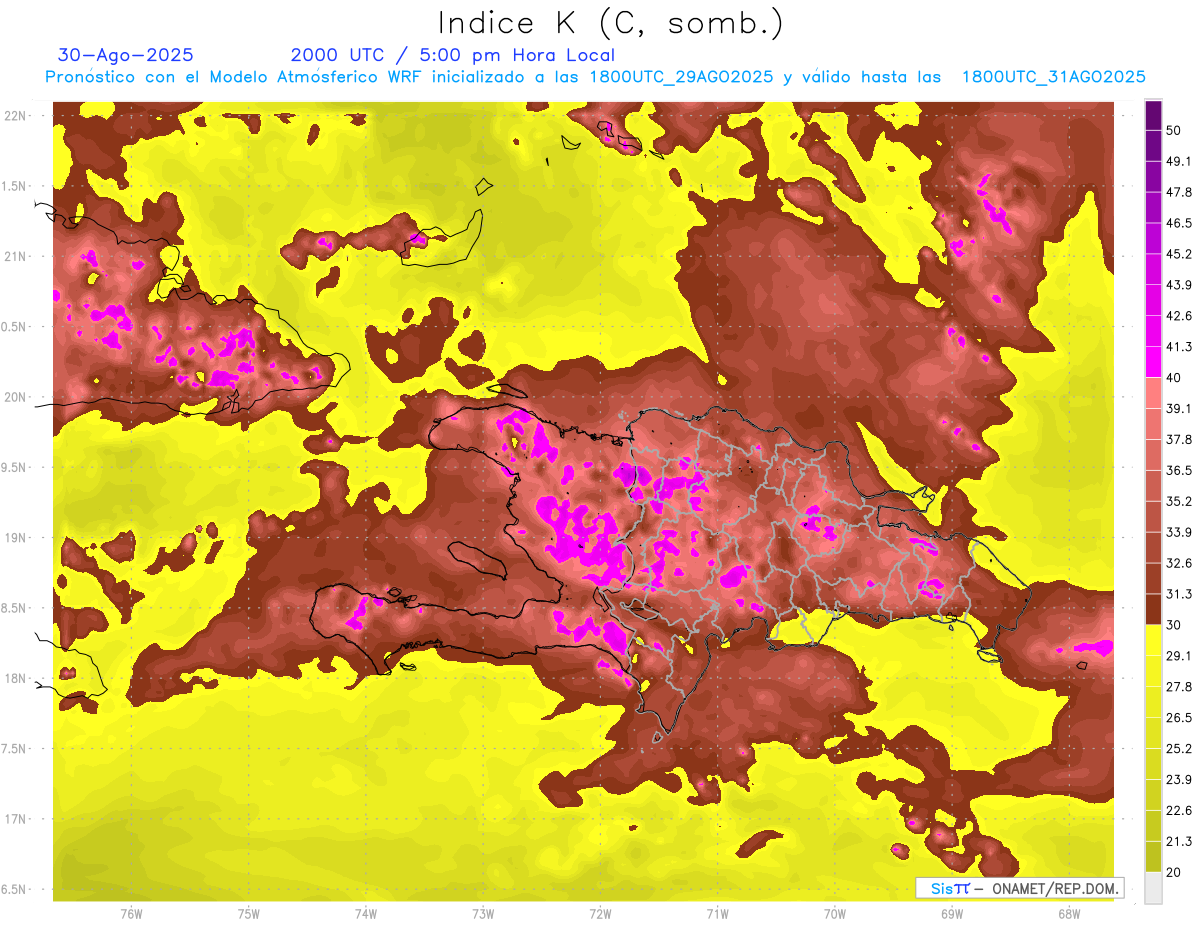Click the 68W longitude axis label
1200x927 pixels.
1069,913
